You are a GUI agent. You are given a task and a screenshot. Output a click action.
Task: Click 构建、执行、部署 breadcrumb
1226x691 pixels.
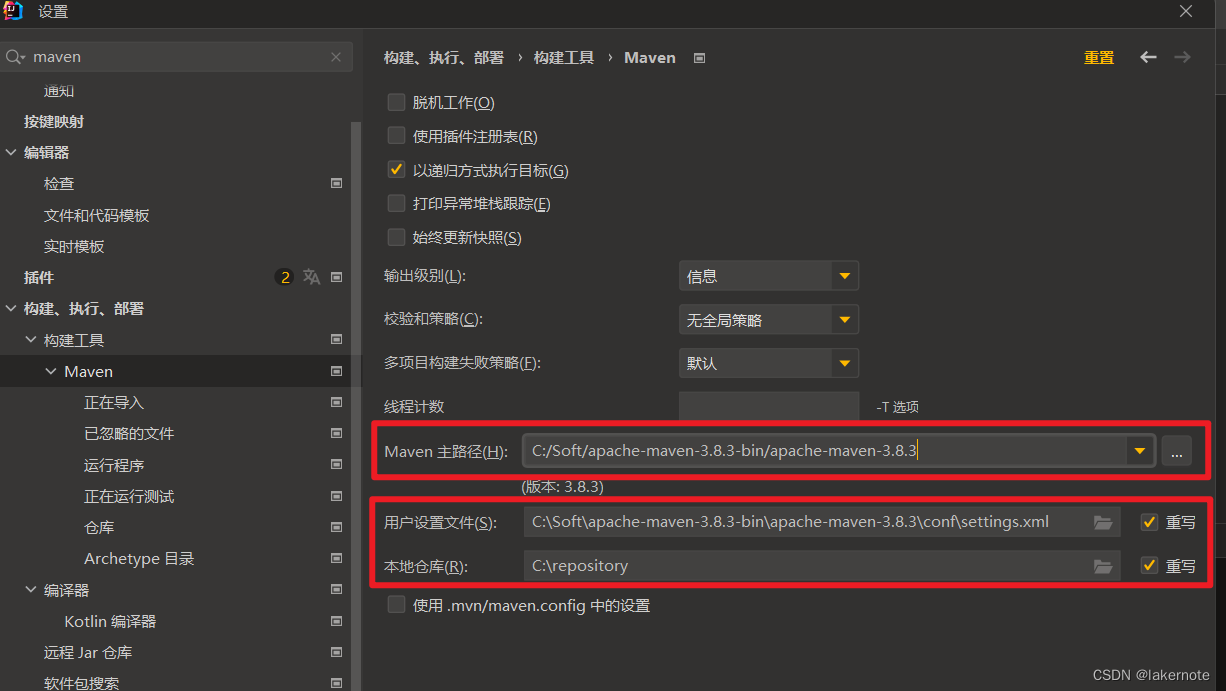pos(444,58)
